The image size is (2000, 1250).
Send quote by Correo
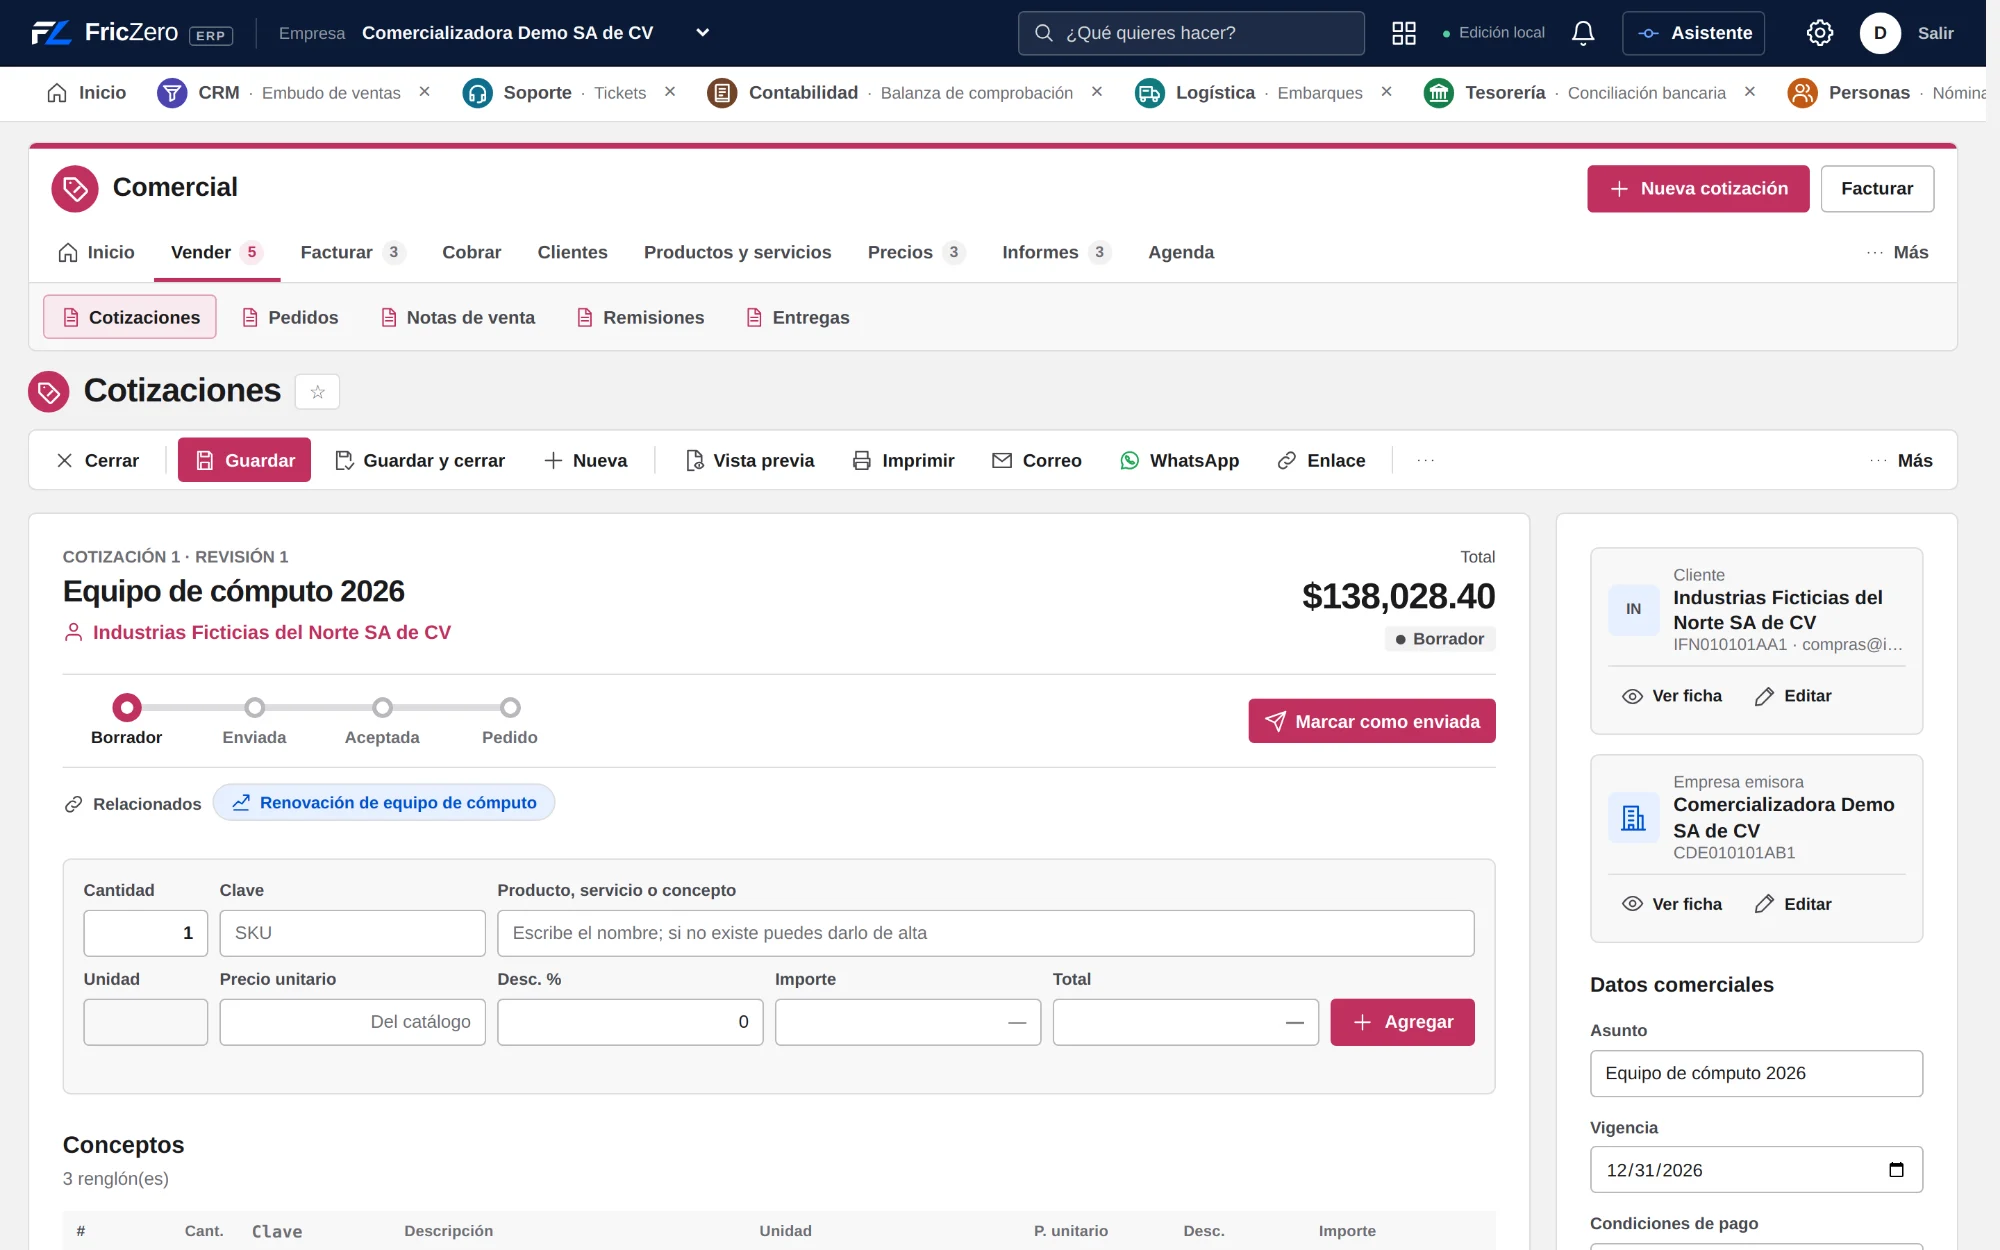pyautogui.click(x=1037, y=460)
